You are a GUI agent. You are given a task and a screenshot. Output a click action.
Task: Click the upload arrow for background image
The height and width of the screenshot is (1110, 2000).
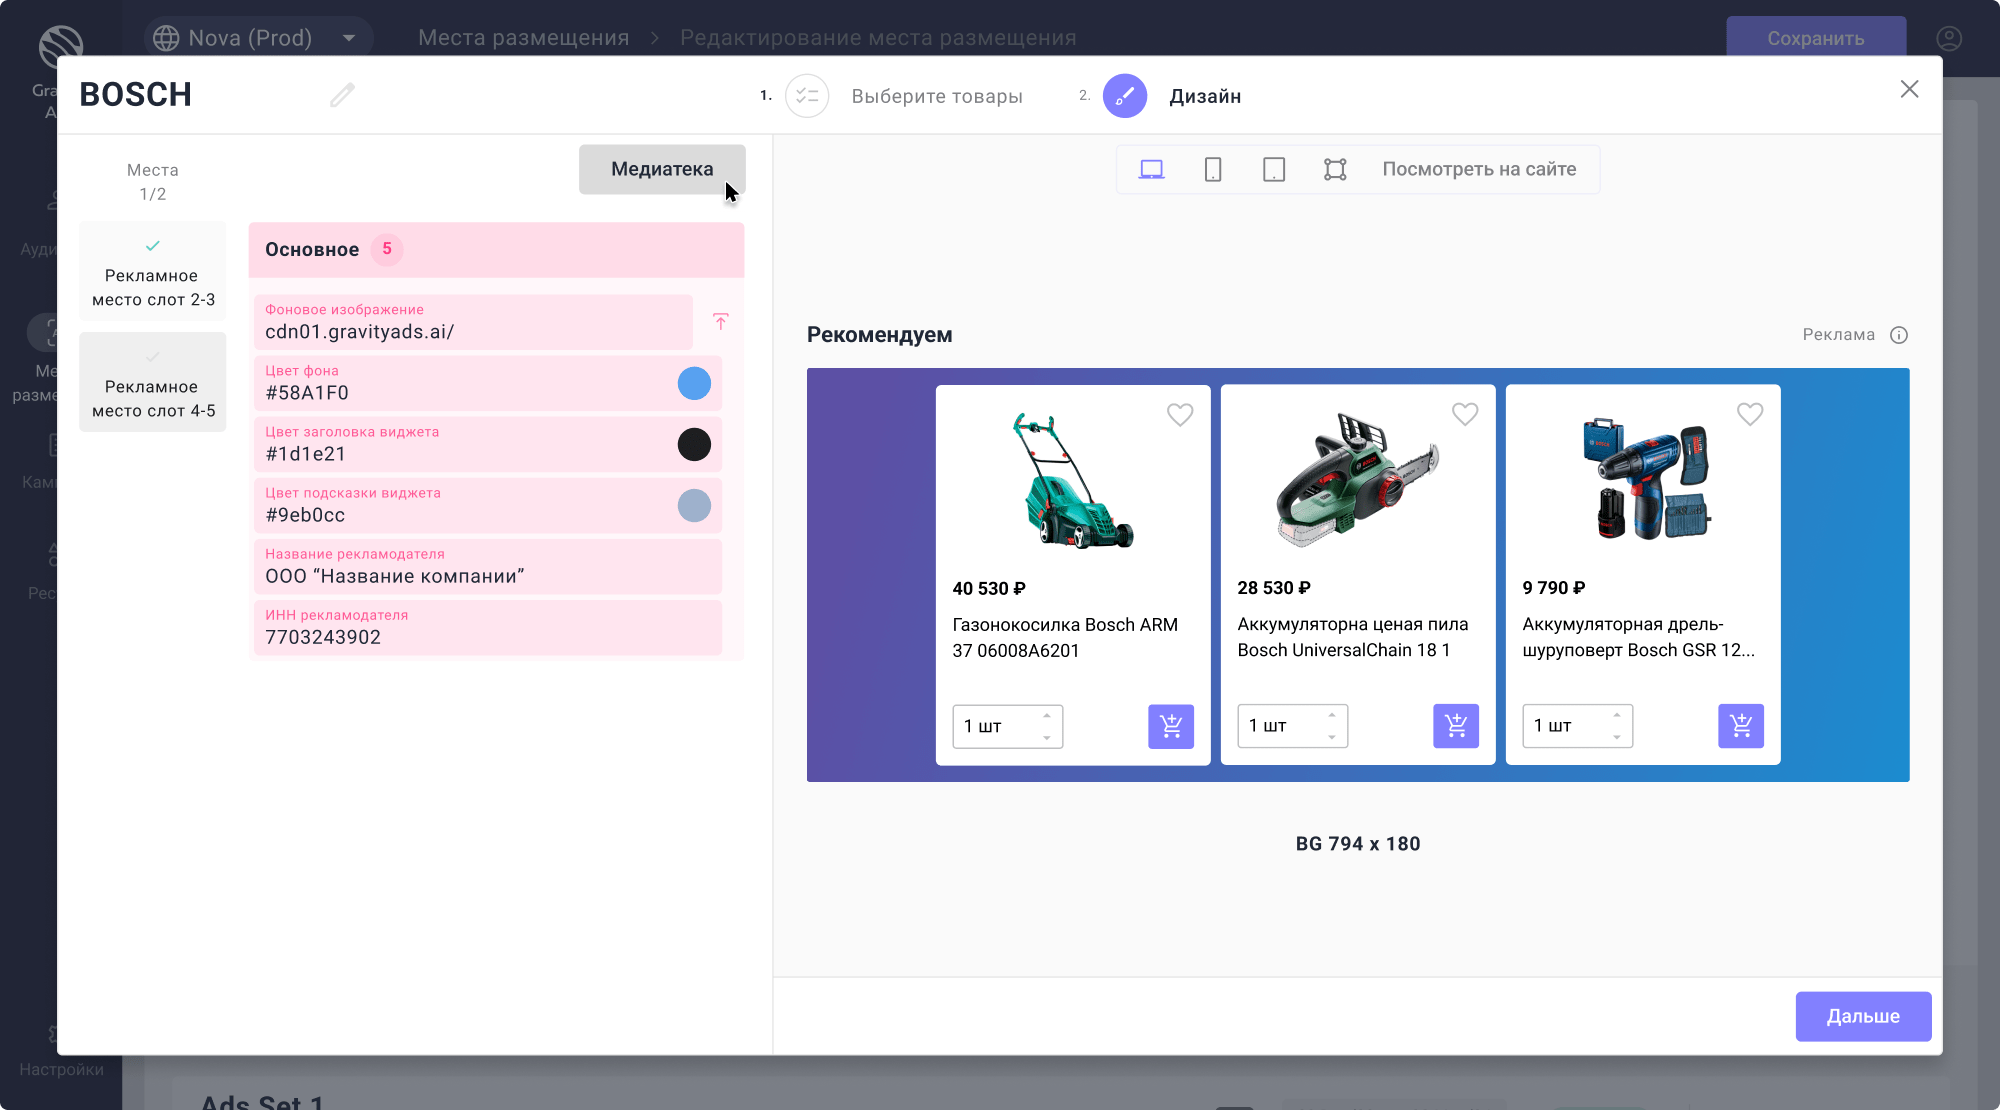(x=720, y=322)
